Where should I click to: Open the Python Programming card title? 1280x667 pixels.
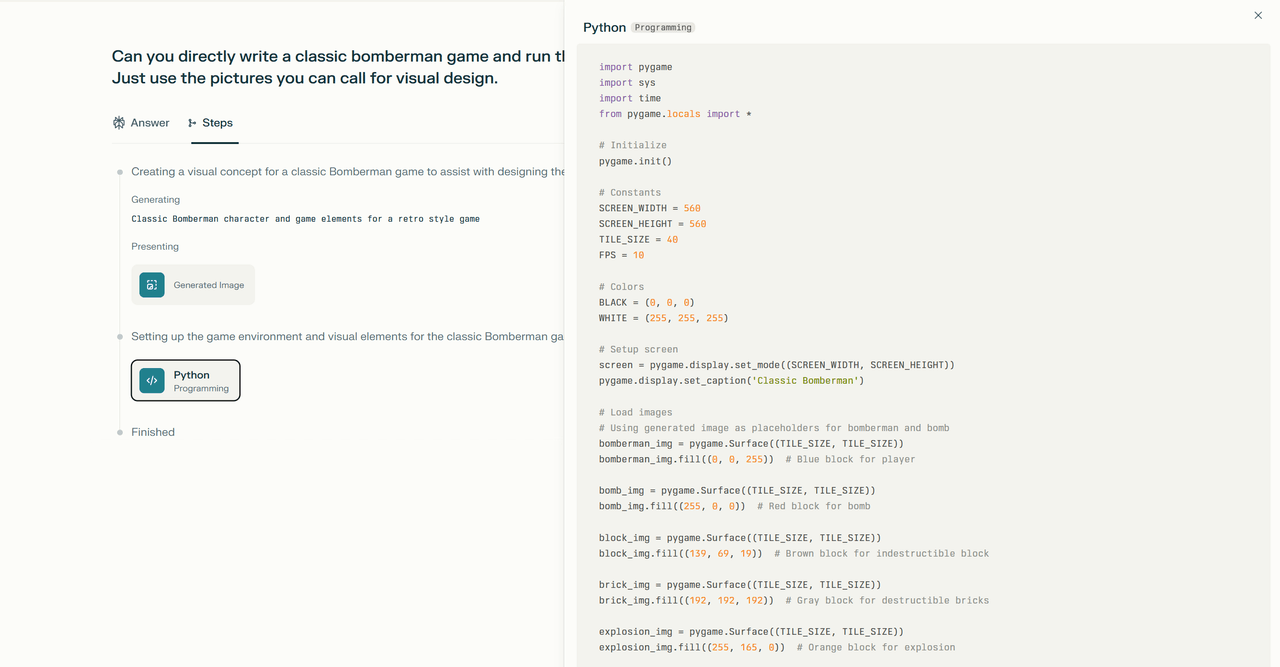point(192,375)
